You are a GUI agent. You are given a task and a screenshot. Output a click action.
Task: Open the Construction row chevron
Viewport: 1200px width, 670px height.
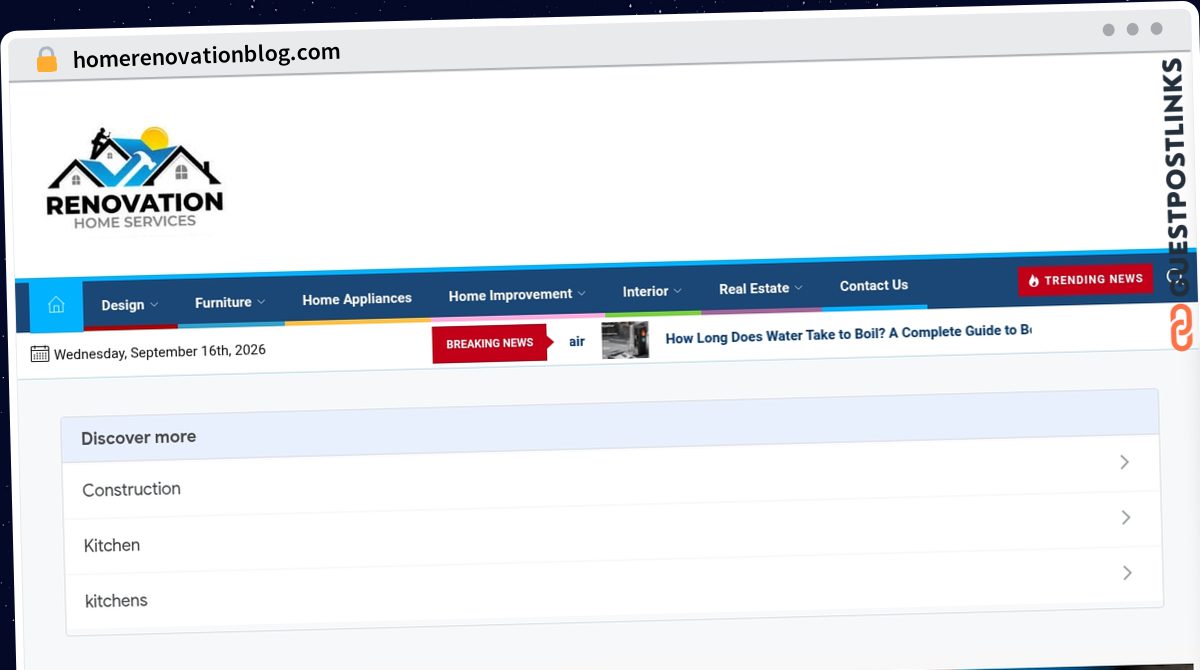point(1124,462)
